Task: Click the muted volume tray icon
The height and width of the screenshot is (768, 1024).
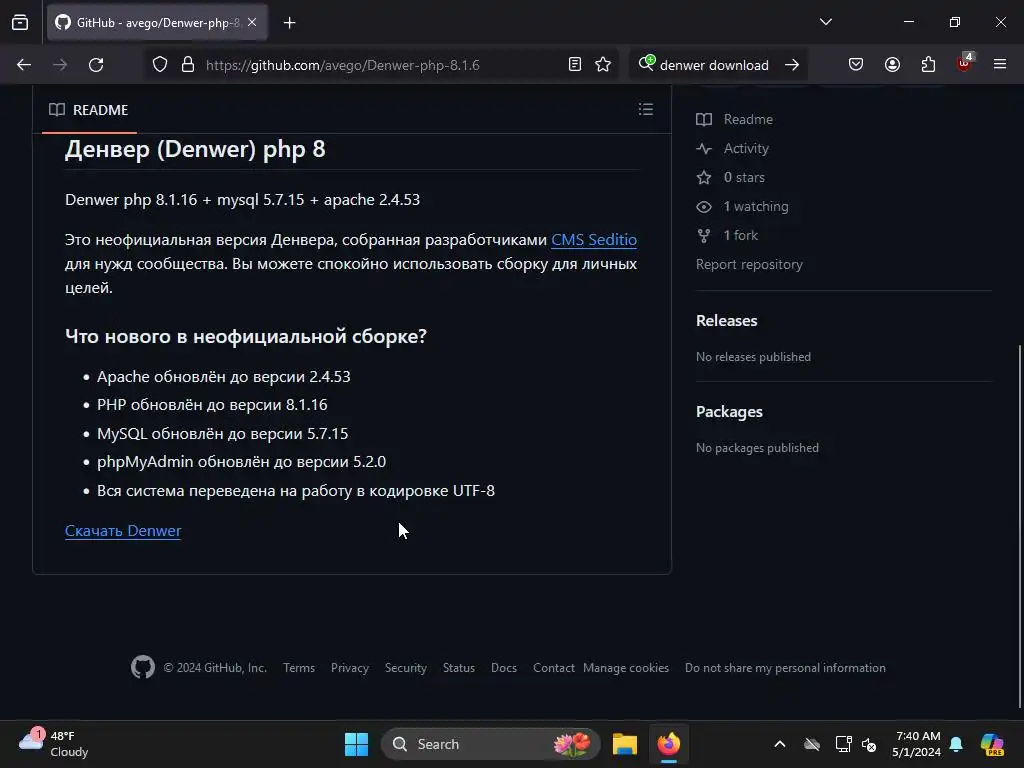Action: coord(869,744)
